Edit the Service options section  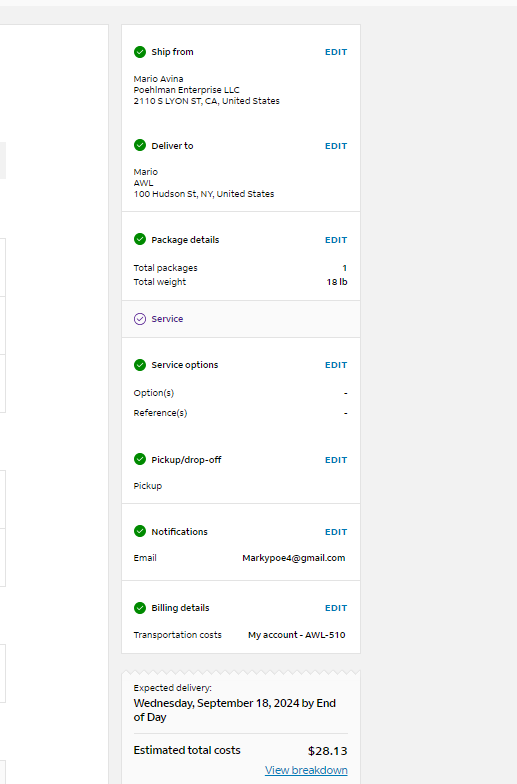click(336, 365)
